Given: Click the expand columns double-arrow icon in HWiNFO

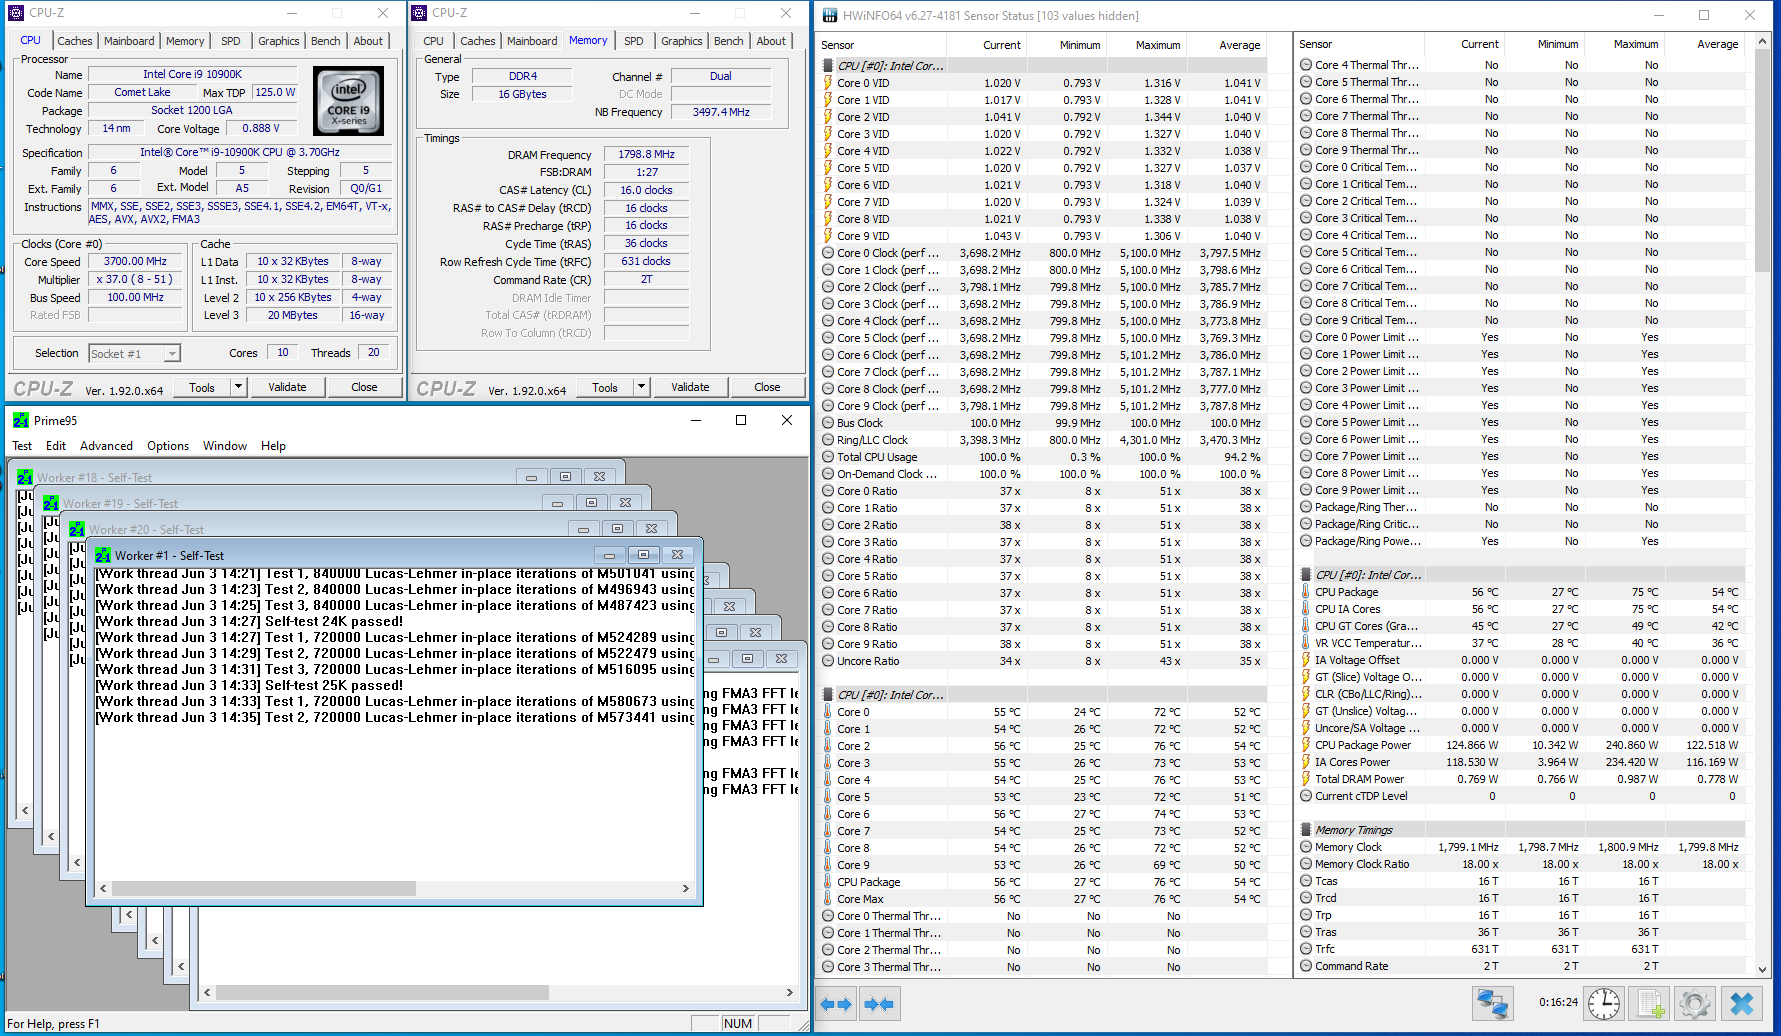Looking at the screenshot, I should coord(836,1004).
